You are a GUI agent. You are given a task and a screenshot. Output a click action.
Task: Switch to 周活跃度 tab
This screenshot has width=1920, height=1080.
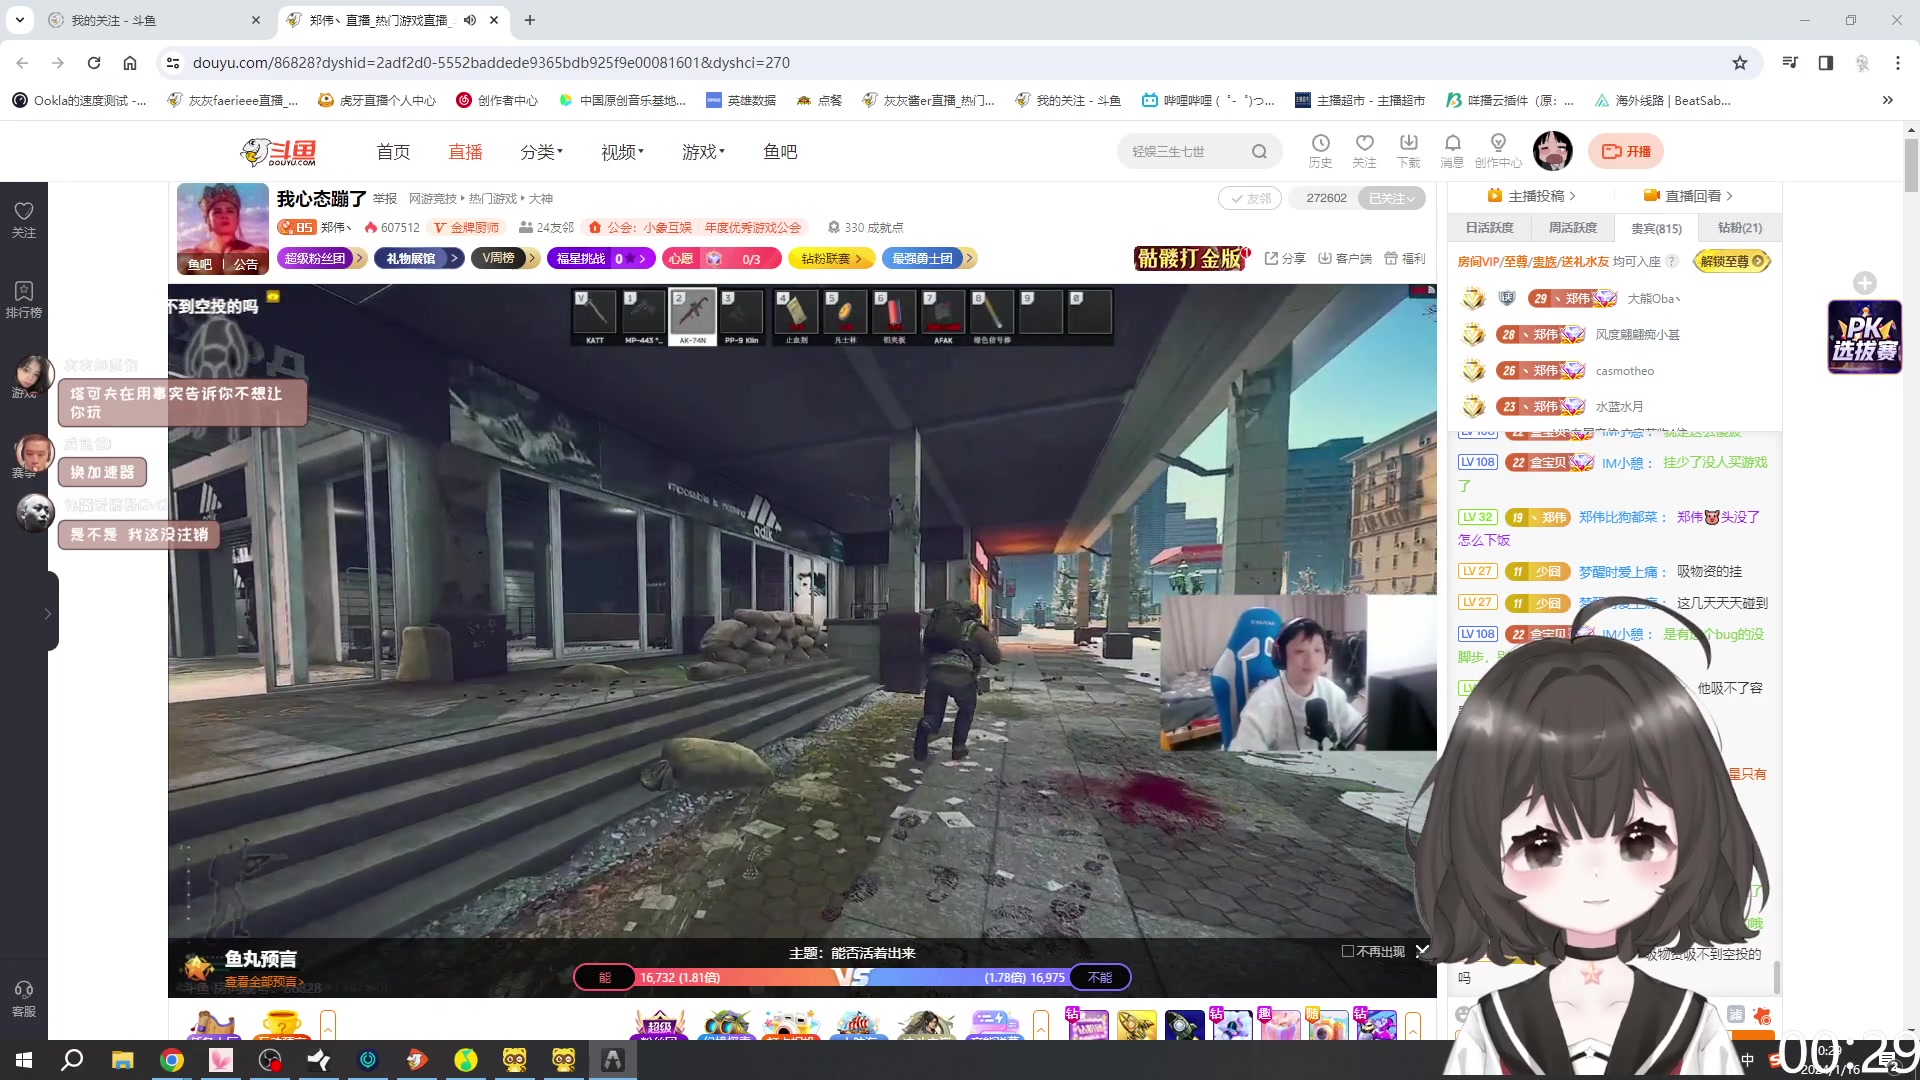point(1573,228)
